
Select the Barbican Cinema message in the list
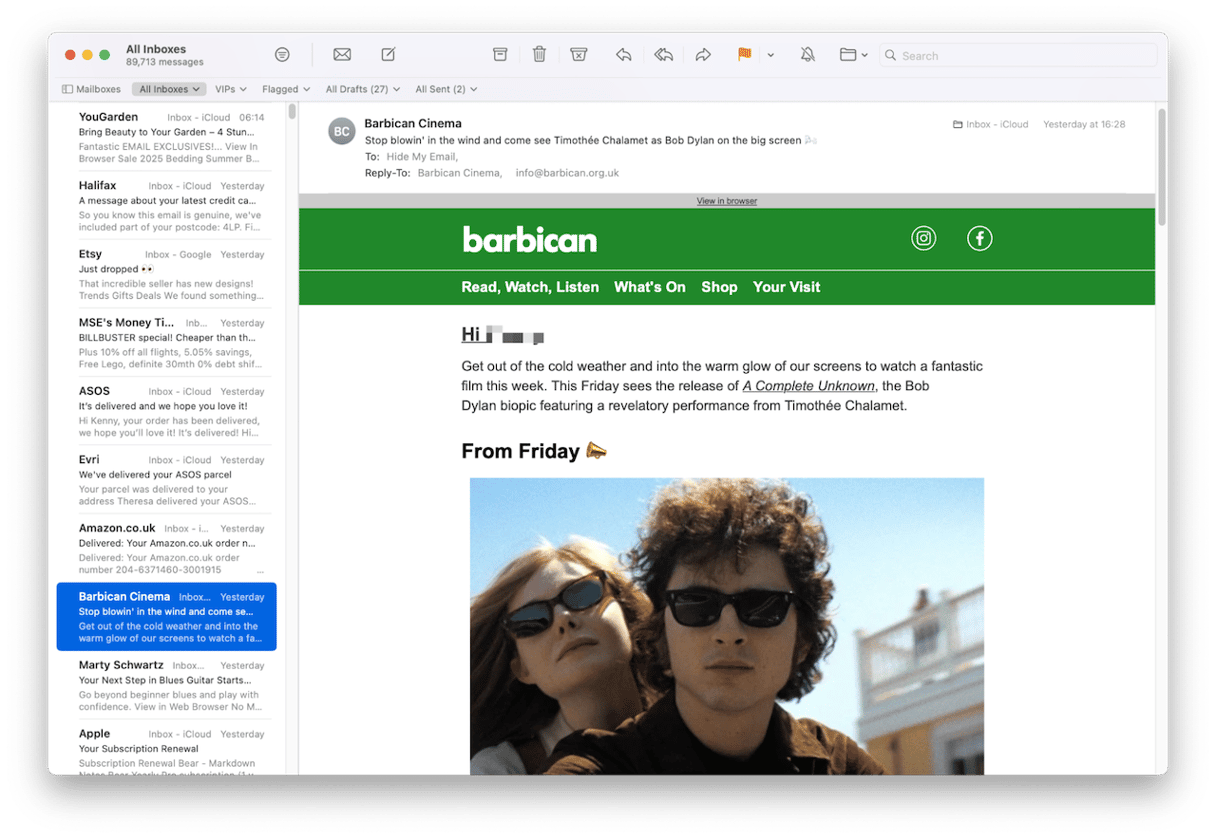167,617
